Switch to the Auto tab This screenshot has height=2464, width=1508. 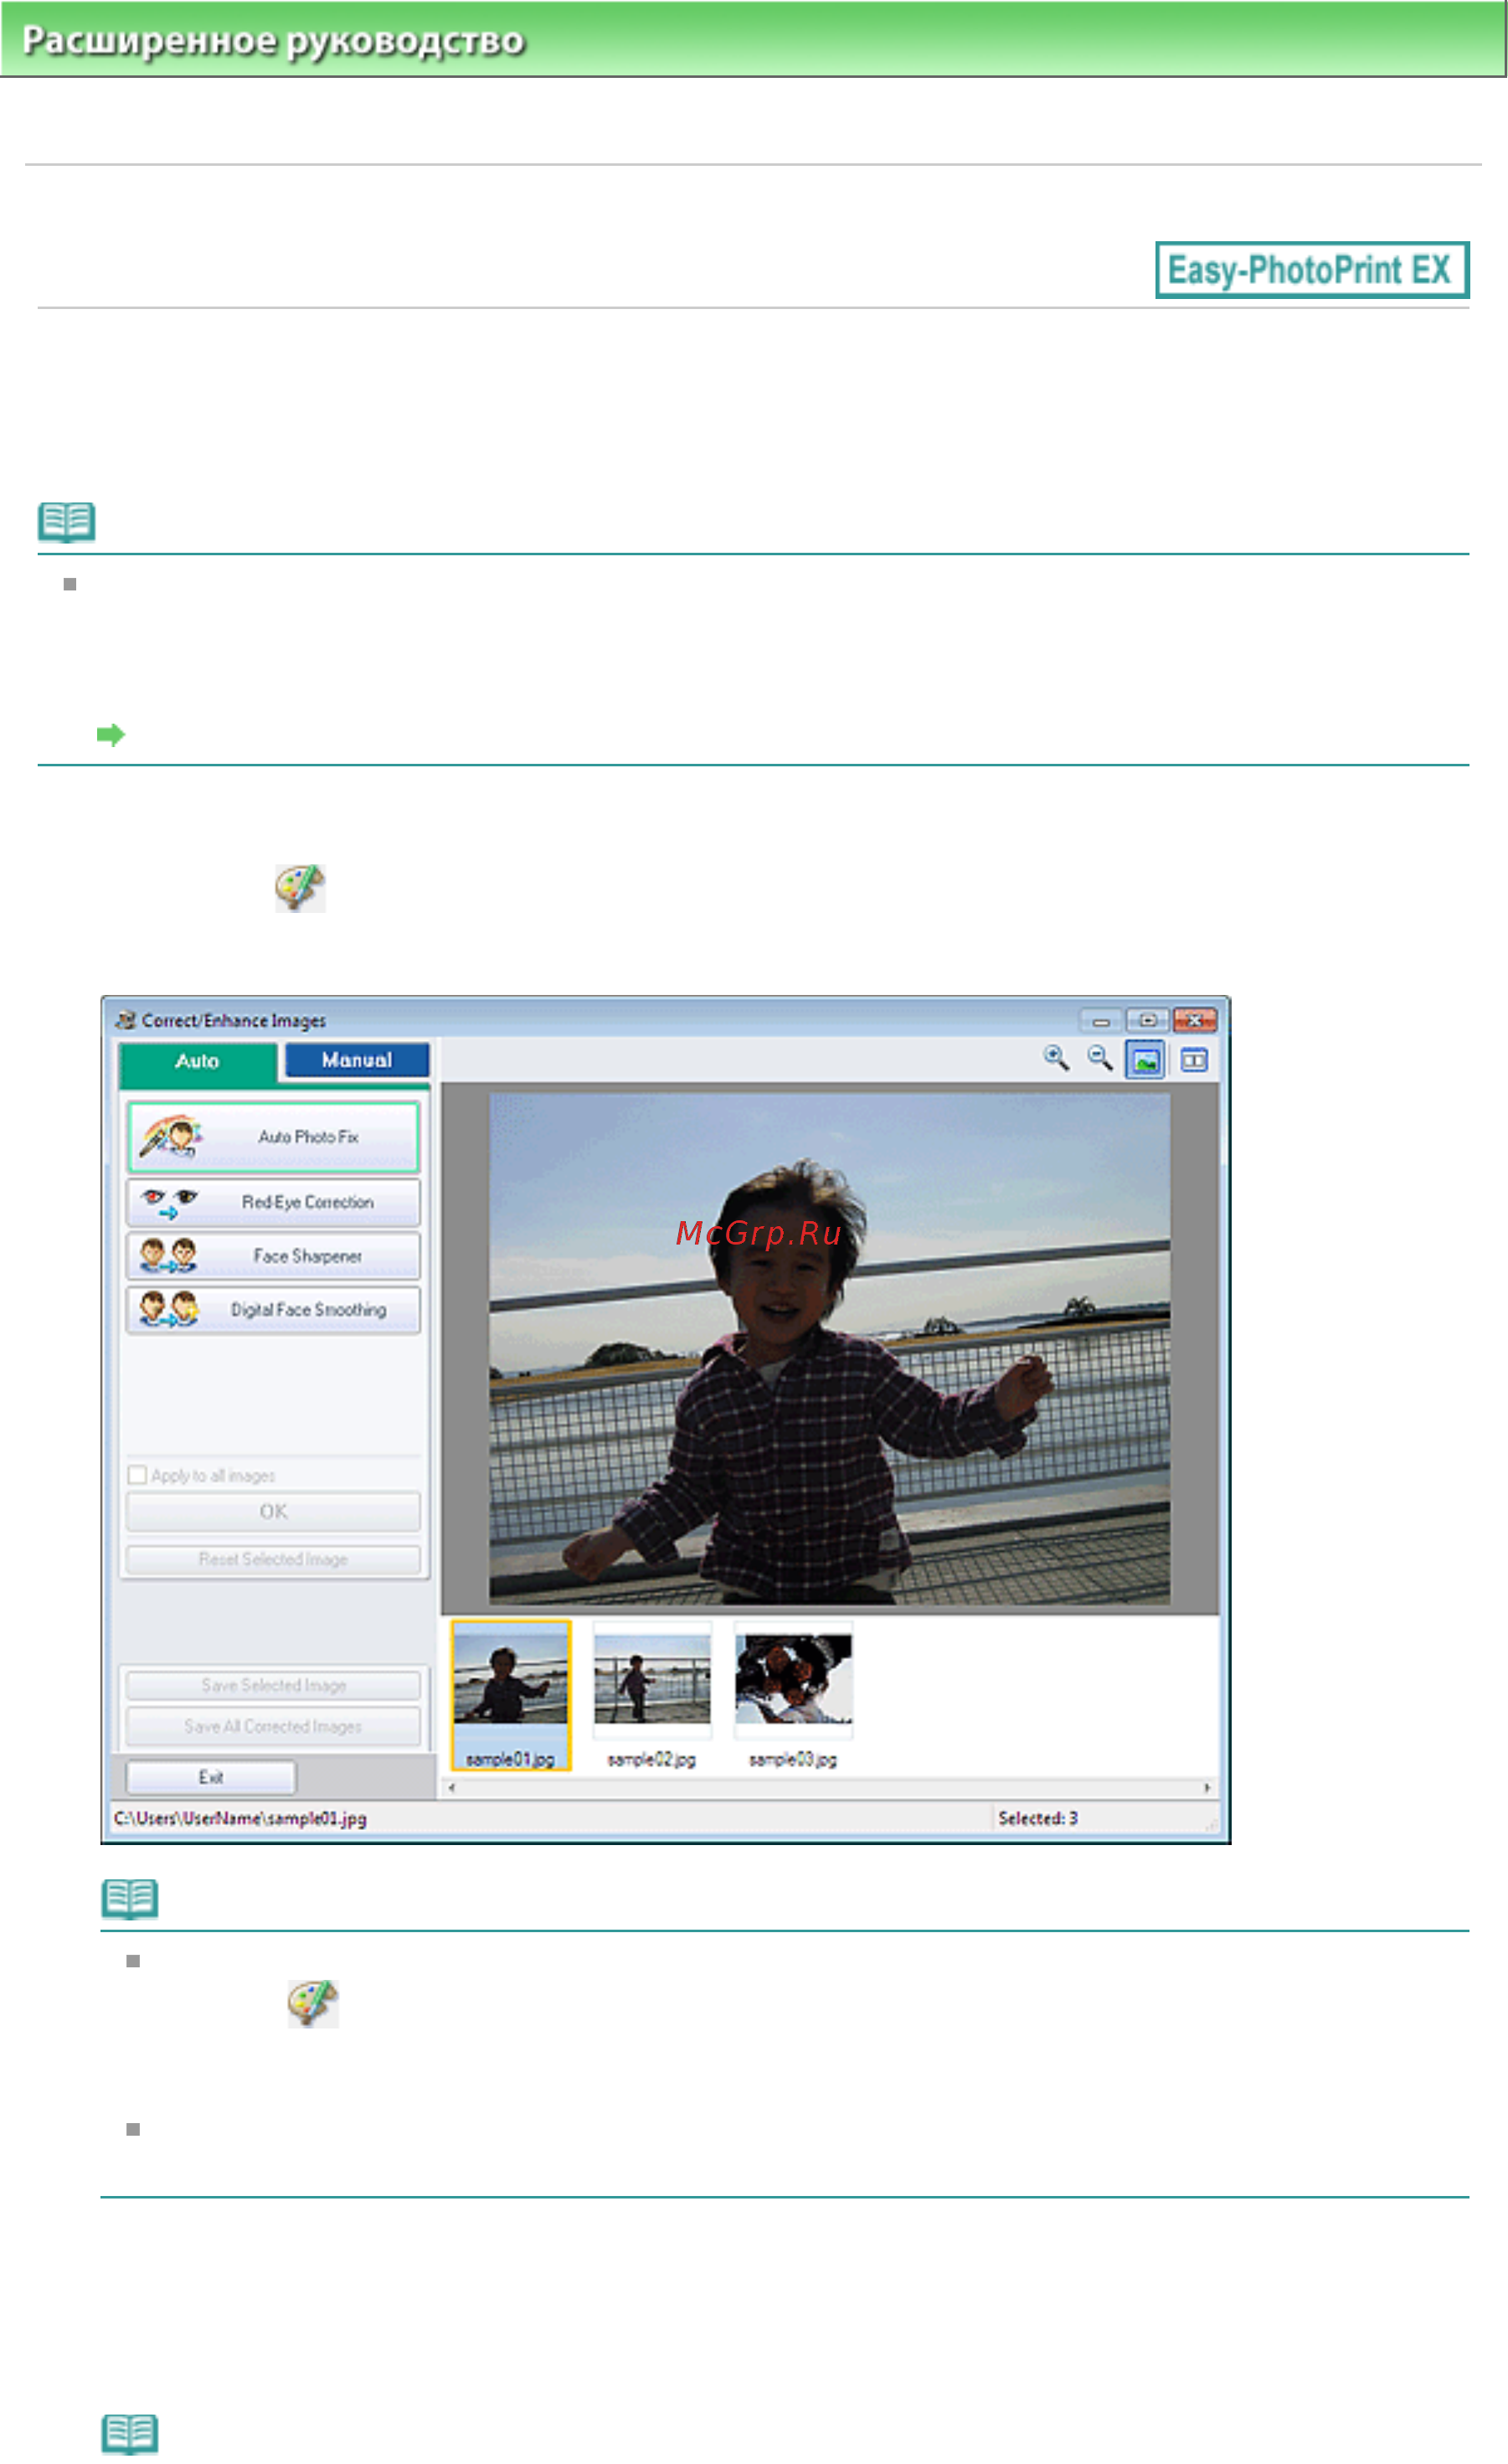point(197,1062)
